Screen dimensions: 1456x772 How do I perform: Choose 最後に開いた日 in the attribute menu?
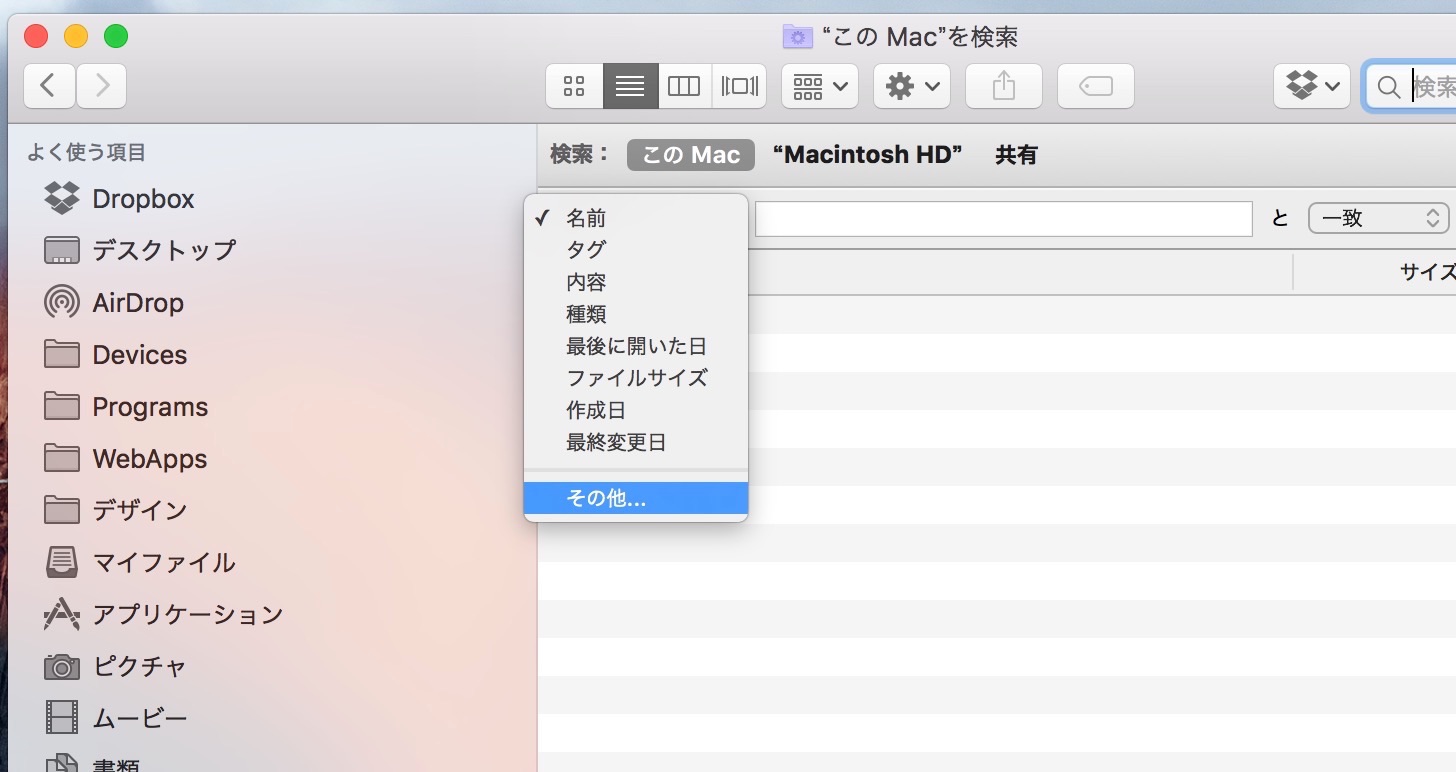pyautogui.click(x=636, y=346)
